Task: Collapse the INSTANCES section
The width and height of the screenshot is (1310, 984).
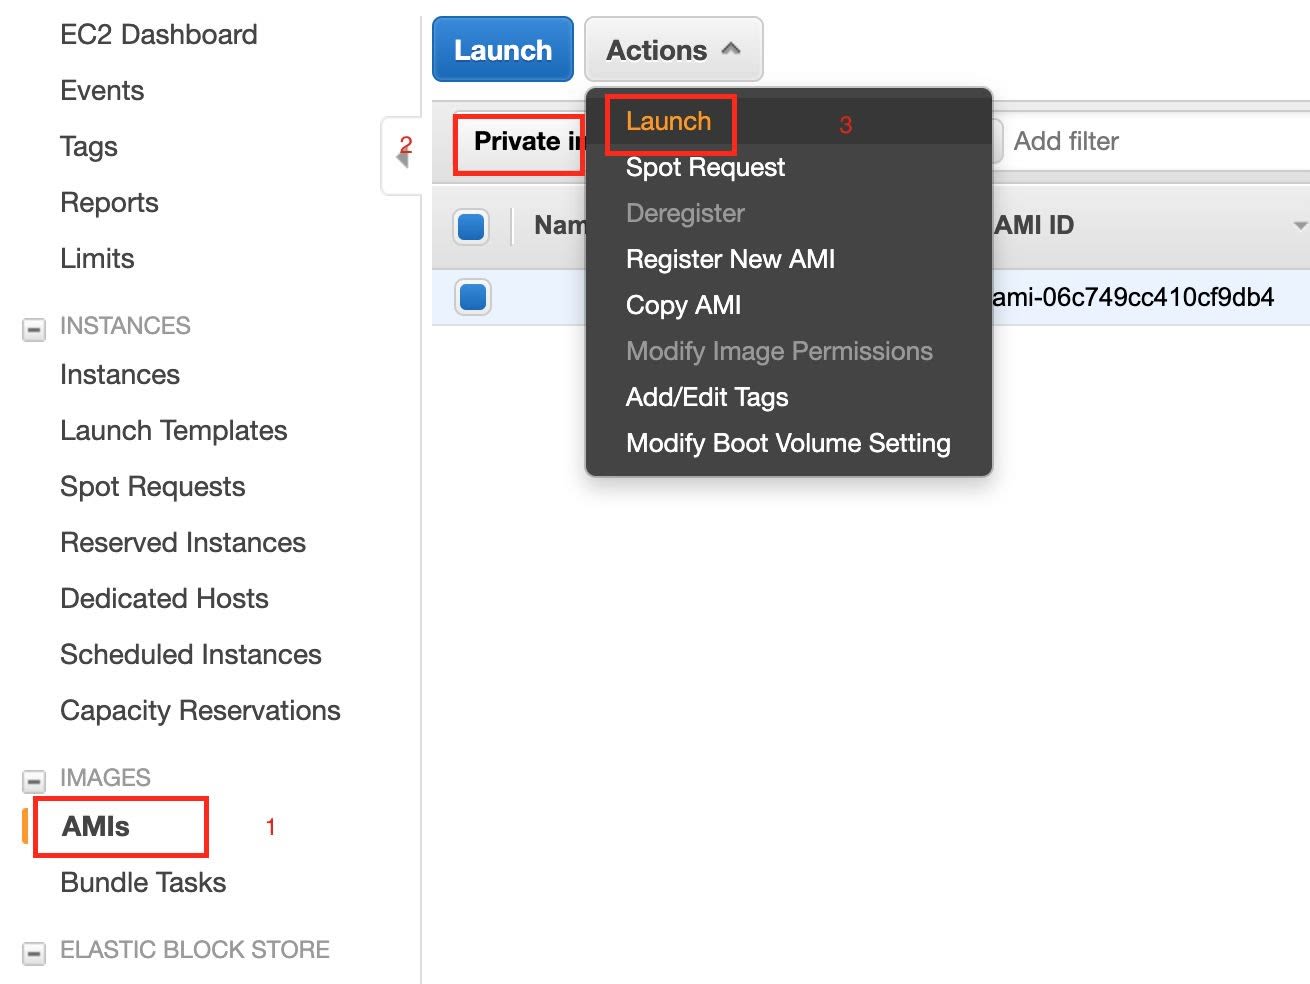Action: (x=34, y=329)
